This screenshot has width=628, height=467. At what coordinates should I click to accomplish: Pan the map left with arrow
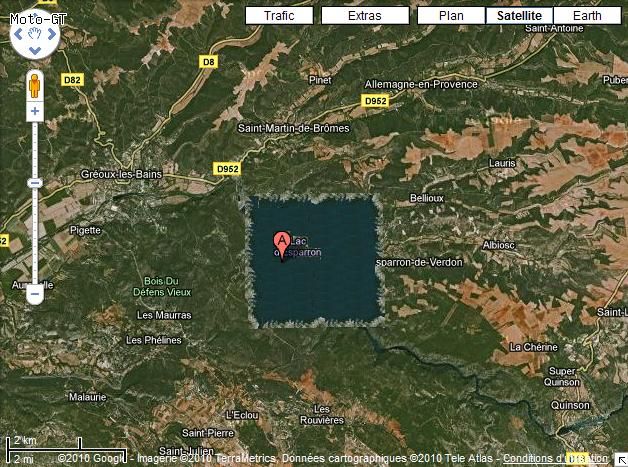point(18,34)
